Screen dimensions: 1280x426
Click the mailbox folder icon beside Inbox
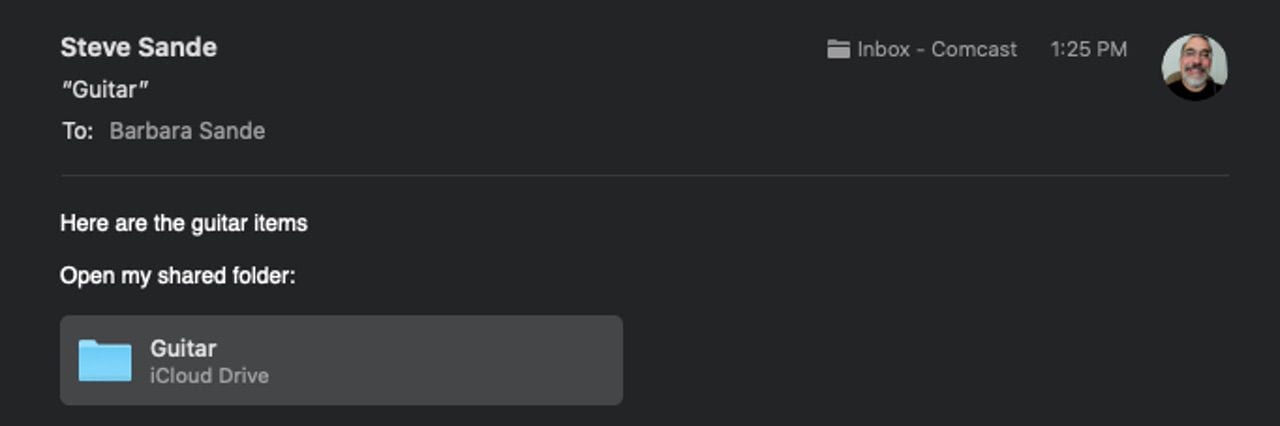pyautogui.click(x=838, y=49)
